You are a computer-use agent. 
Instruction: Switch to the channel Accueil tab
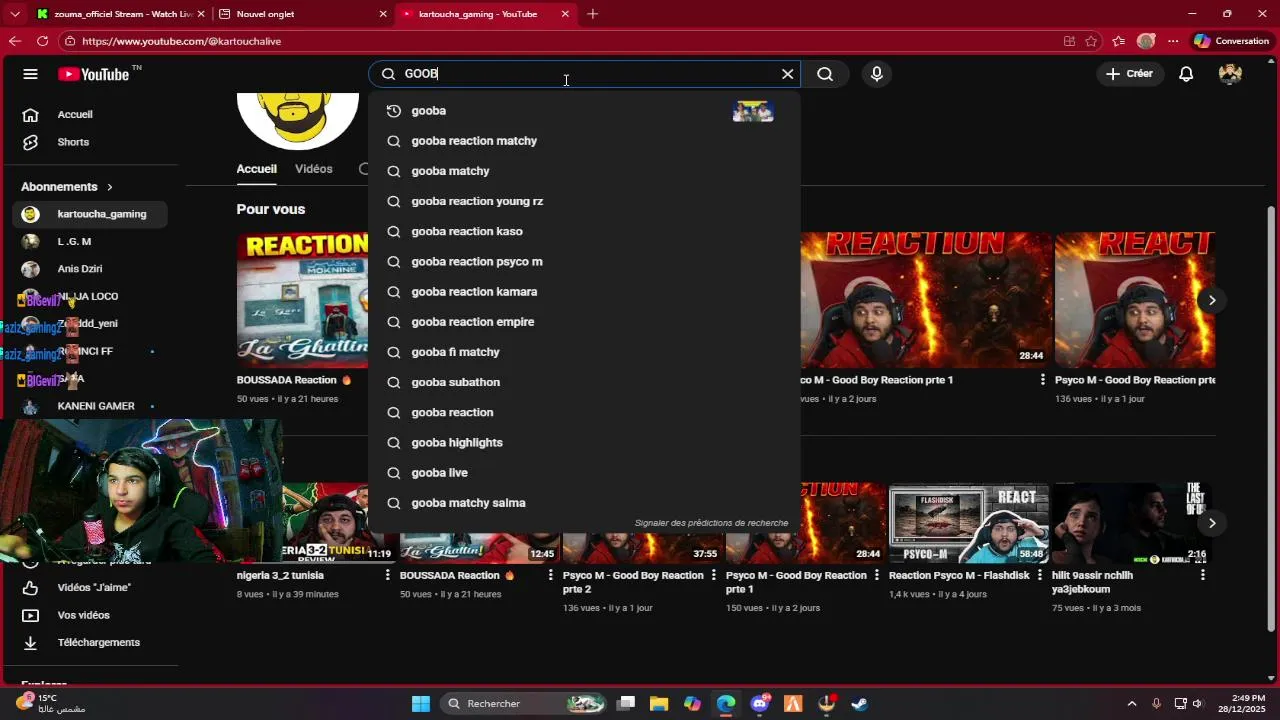click(256, 169)
